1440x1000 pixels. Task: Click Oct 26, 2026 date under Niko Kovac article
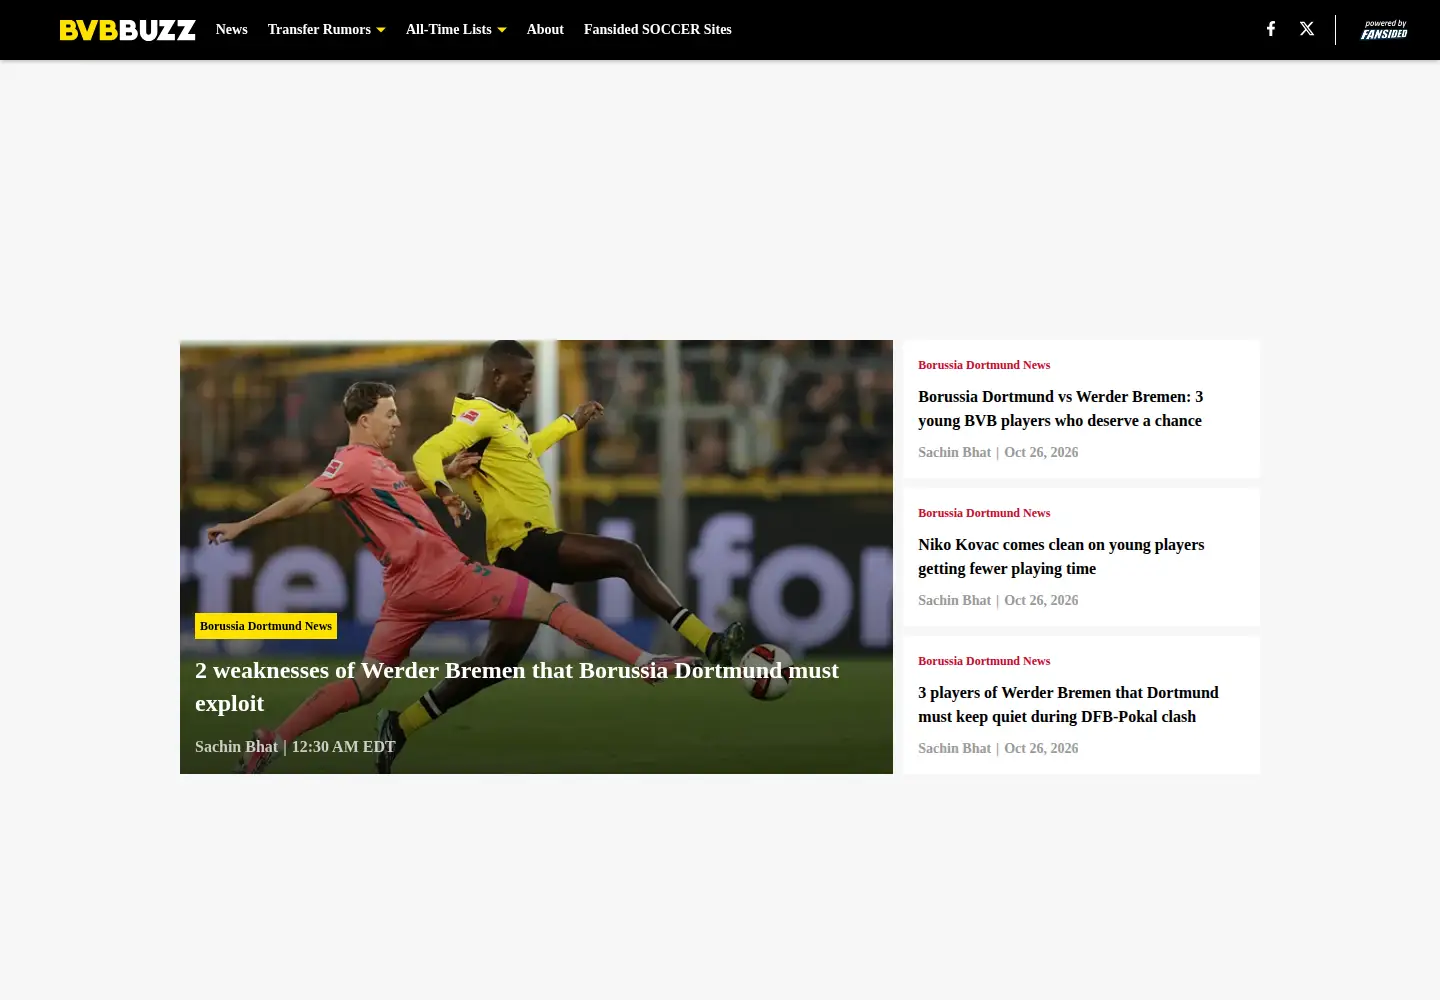click(1041, 601)
